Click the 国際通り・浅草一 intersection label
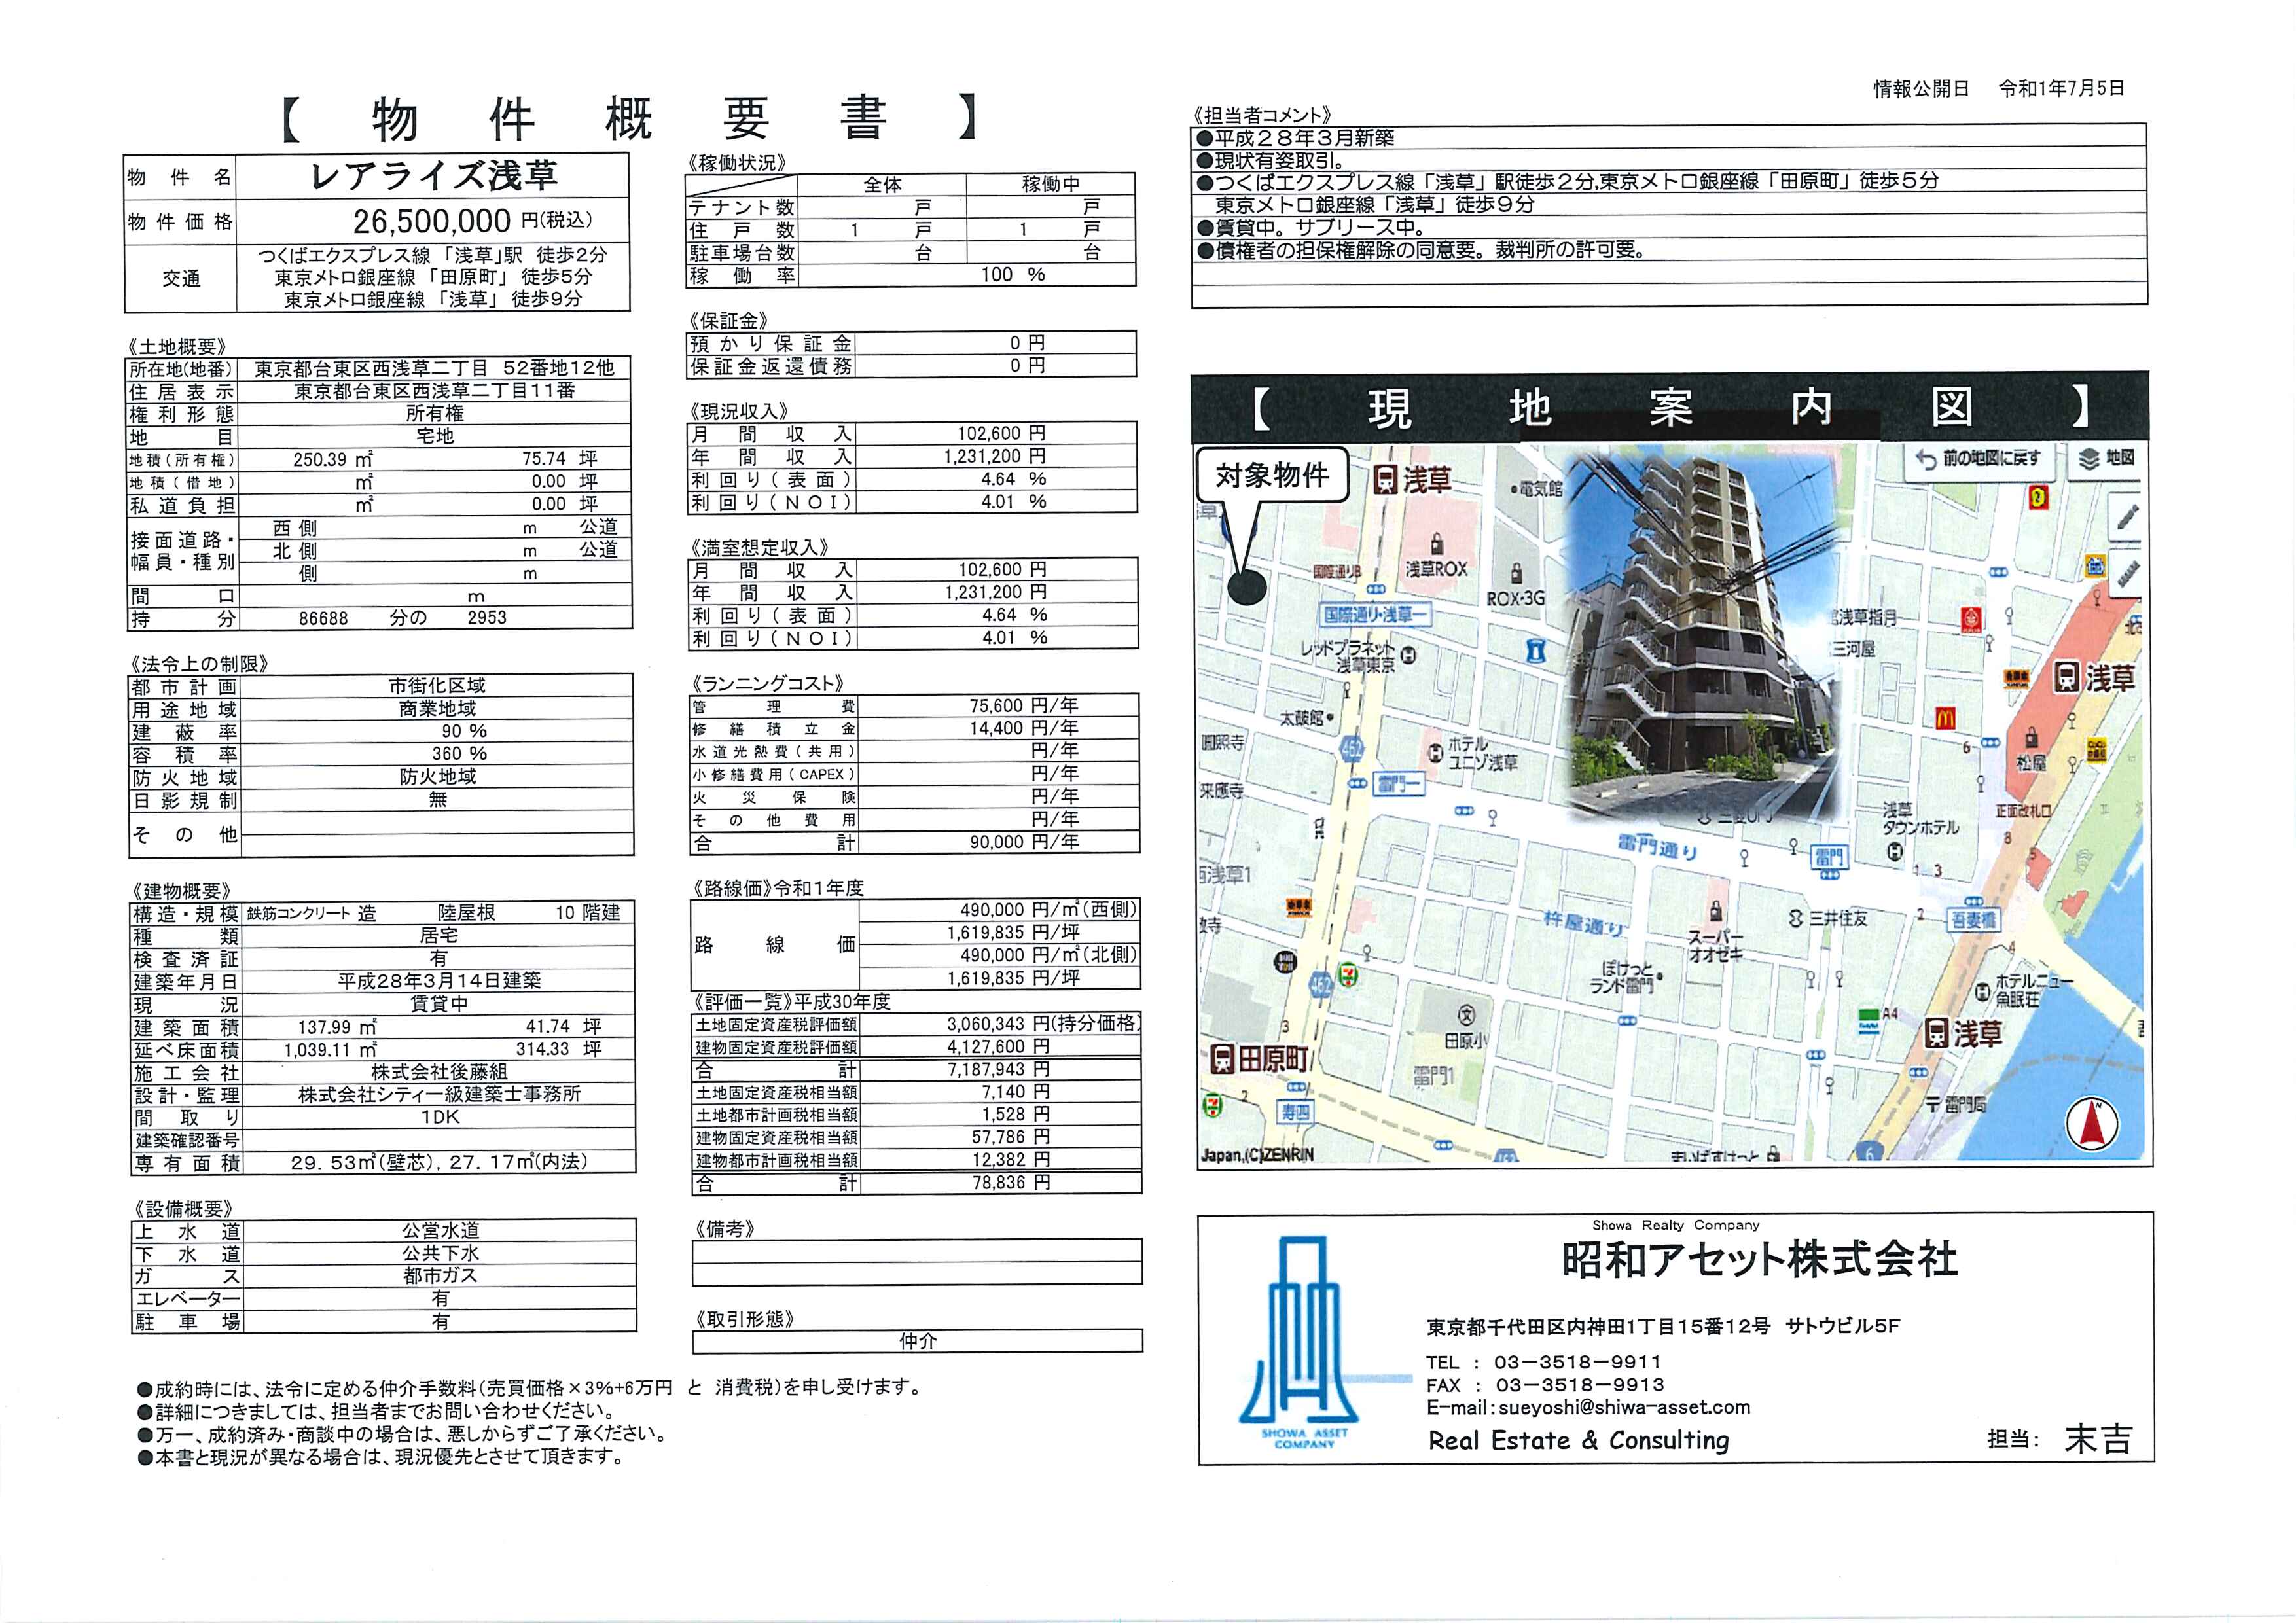Image resolution: width=2296 pixels, height=1623 pixels. click(x=1376, y=614)
